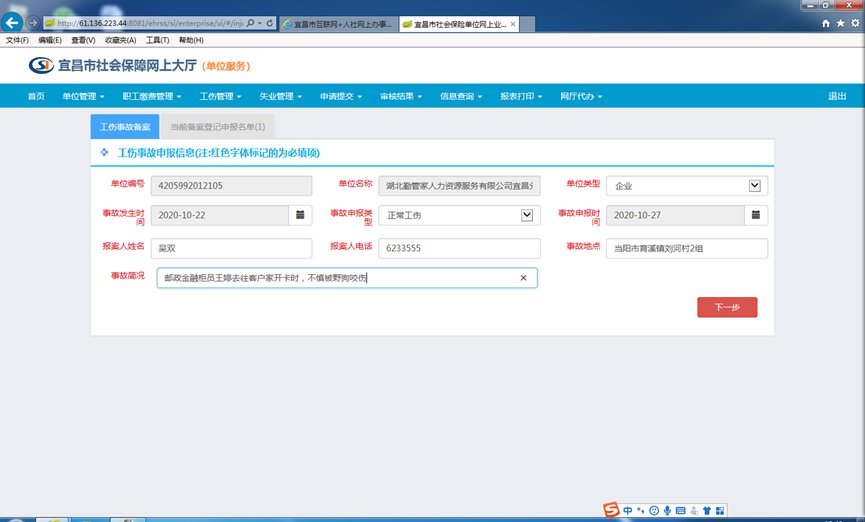Click the red 下一步 button
Viewport: 865px width, 522px height.
click(x=727, y=307)
